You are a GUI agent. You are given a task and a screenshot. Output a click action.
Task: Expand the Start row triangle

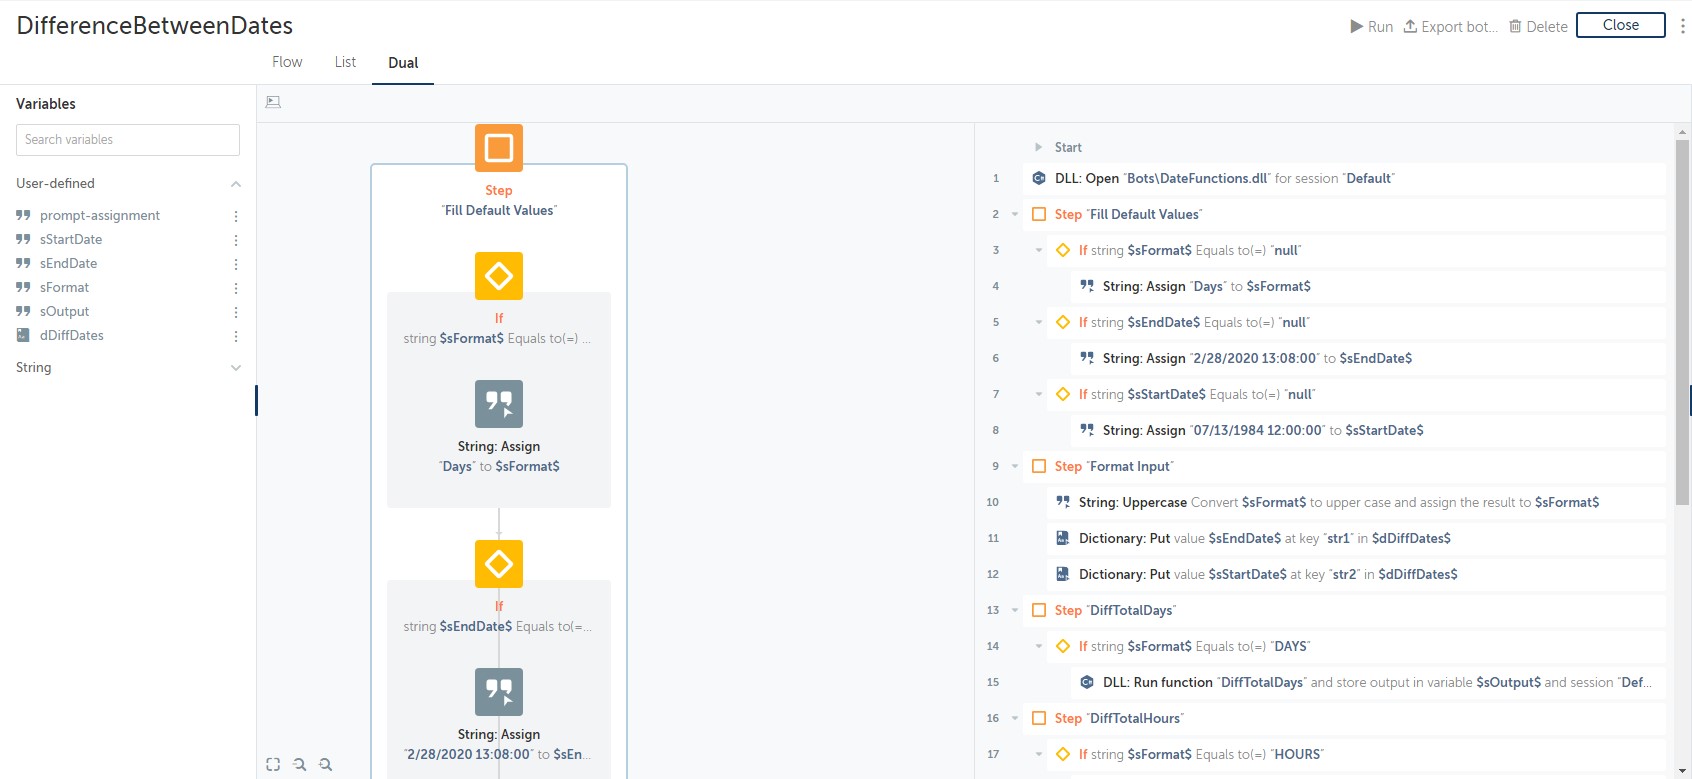tap(1038, 147)
